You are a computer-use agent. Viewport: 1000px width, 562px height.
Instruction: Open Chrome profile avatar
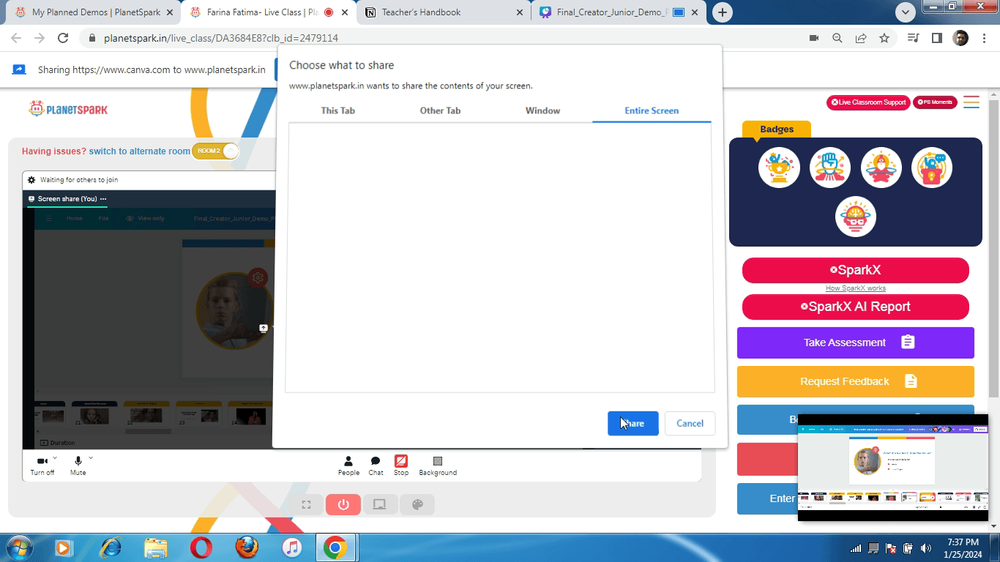pyautogui.click(x=960, y=38)
